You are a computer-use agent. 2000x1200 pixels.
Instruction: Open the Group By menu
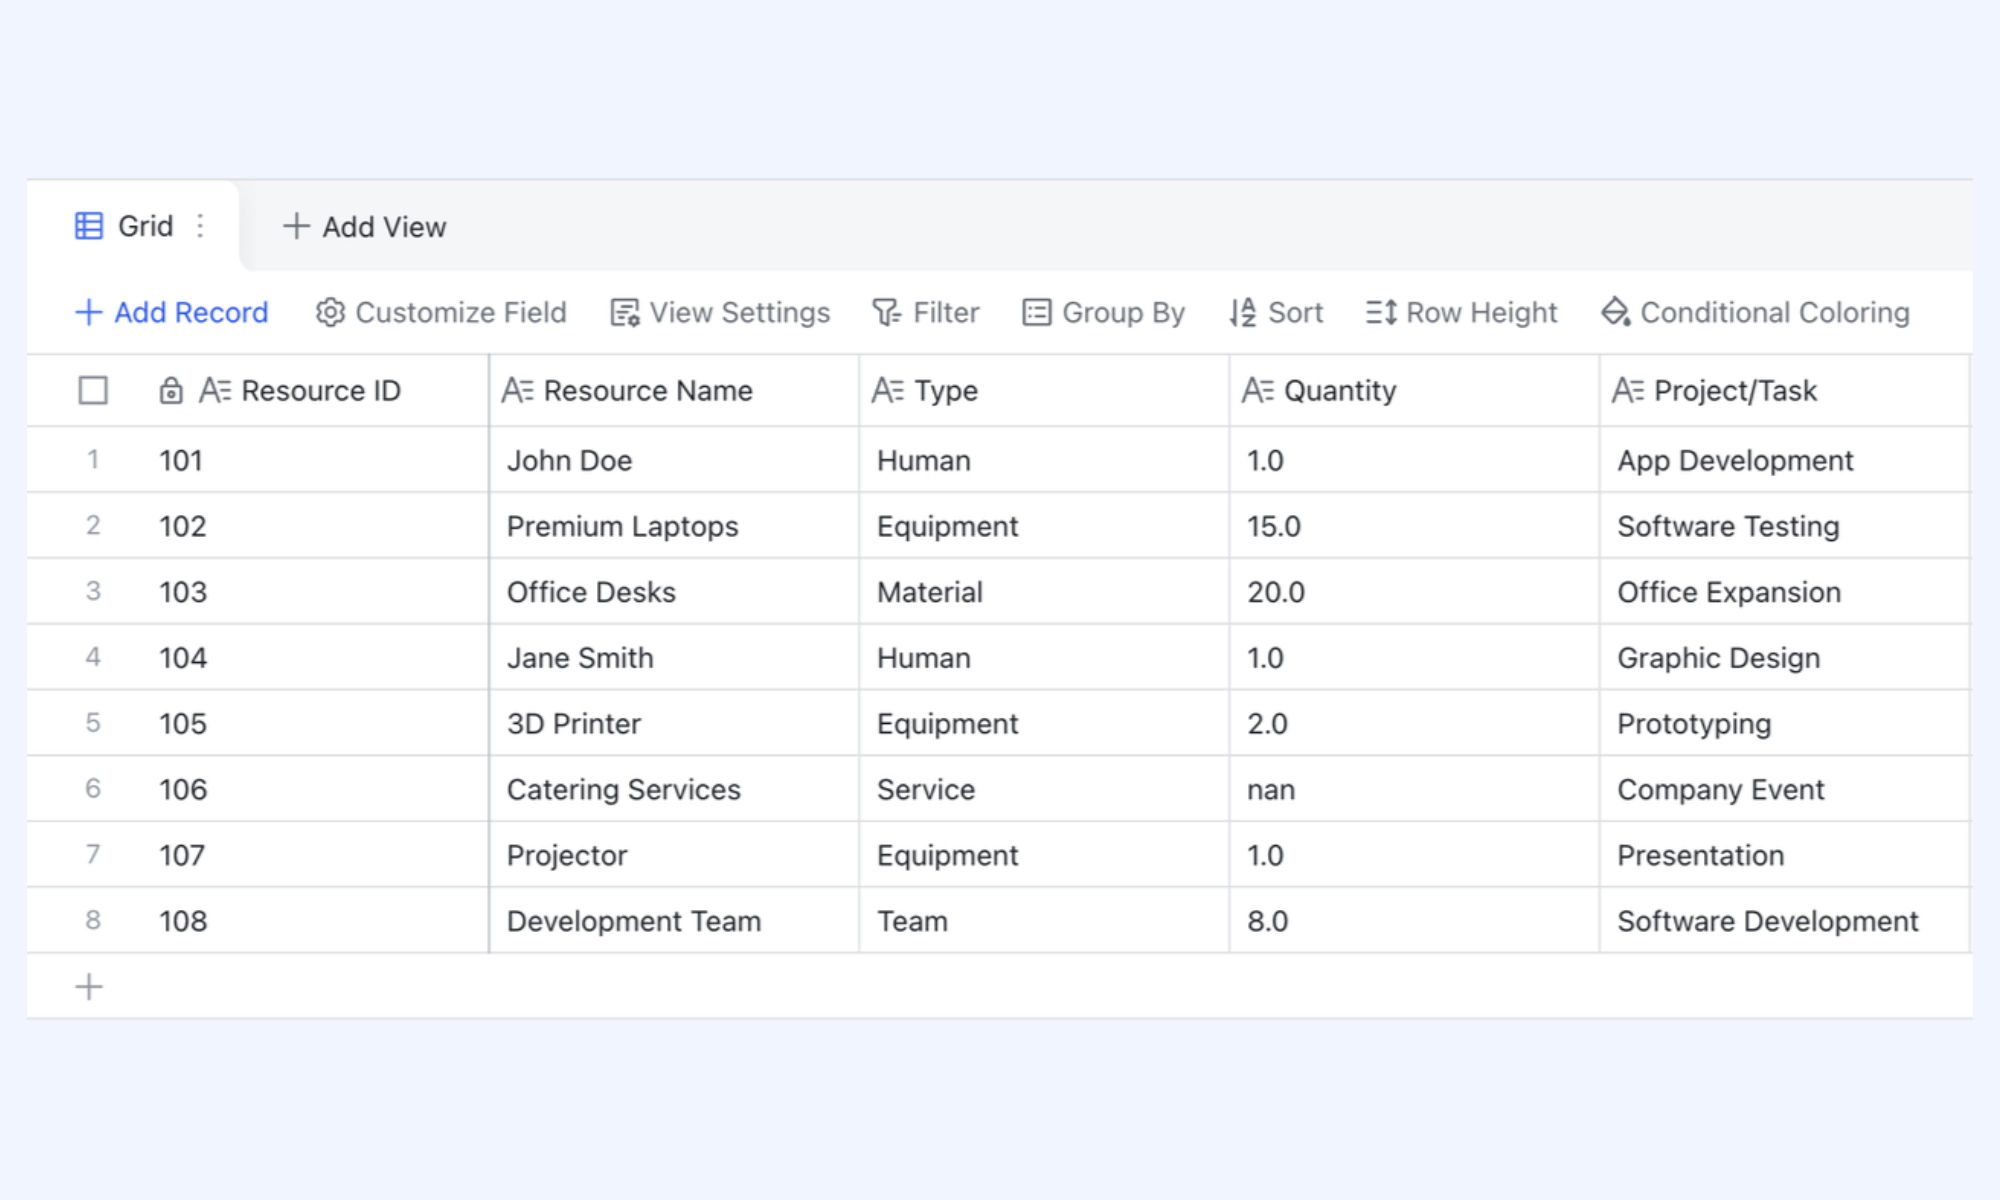coord(1104,312)
